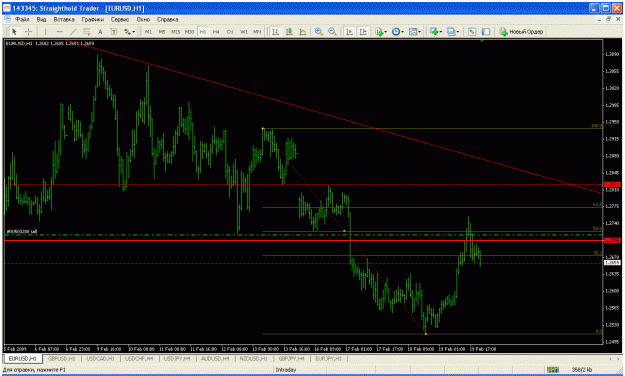Set chart type to line chart
Screen dimensions: 625x376
coord(303,32)
